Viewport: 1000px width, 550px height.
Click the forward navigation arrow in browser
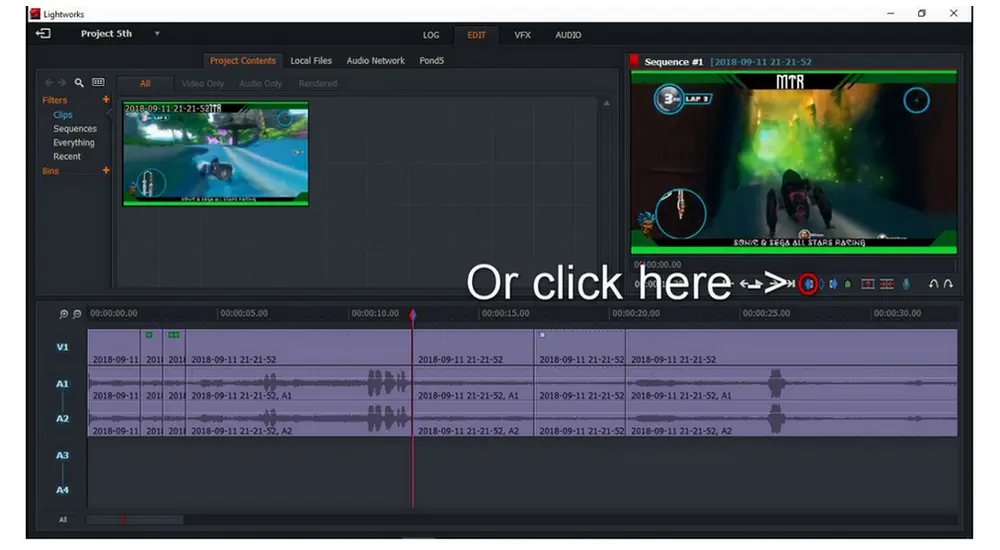coord(62,82)
